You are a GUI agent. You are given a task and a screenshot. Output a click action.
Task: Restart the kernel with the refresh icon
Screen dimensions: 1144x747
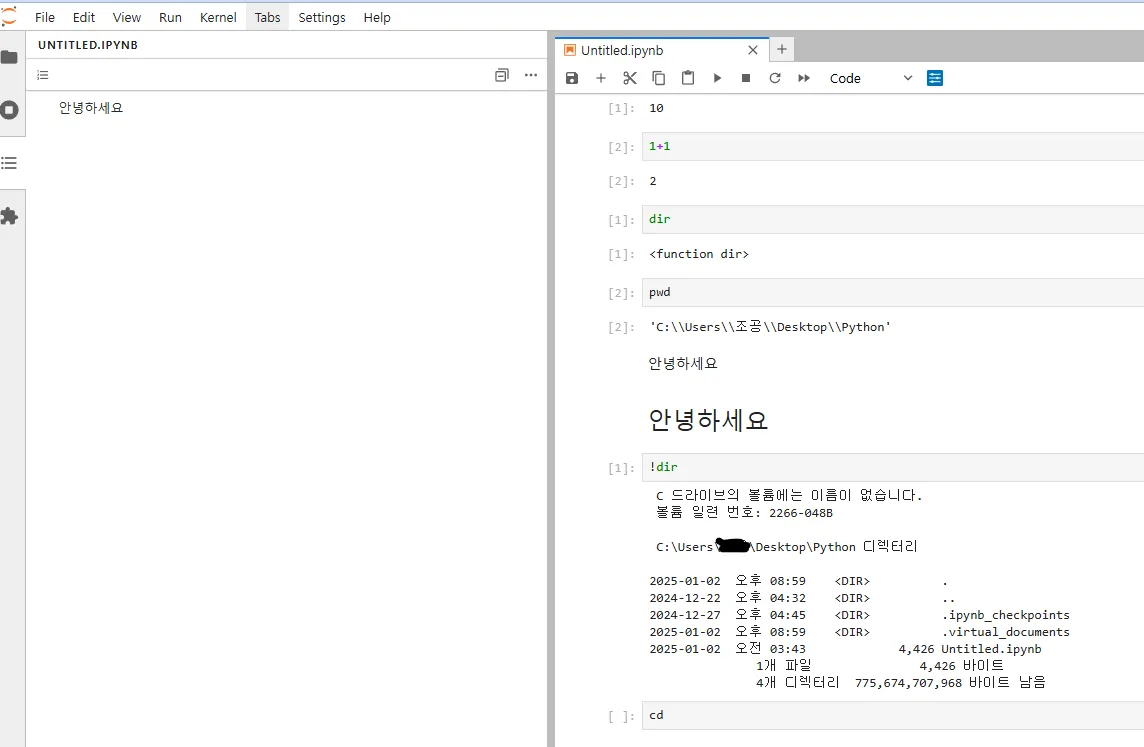point(775,78)
